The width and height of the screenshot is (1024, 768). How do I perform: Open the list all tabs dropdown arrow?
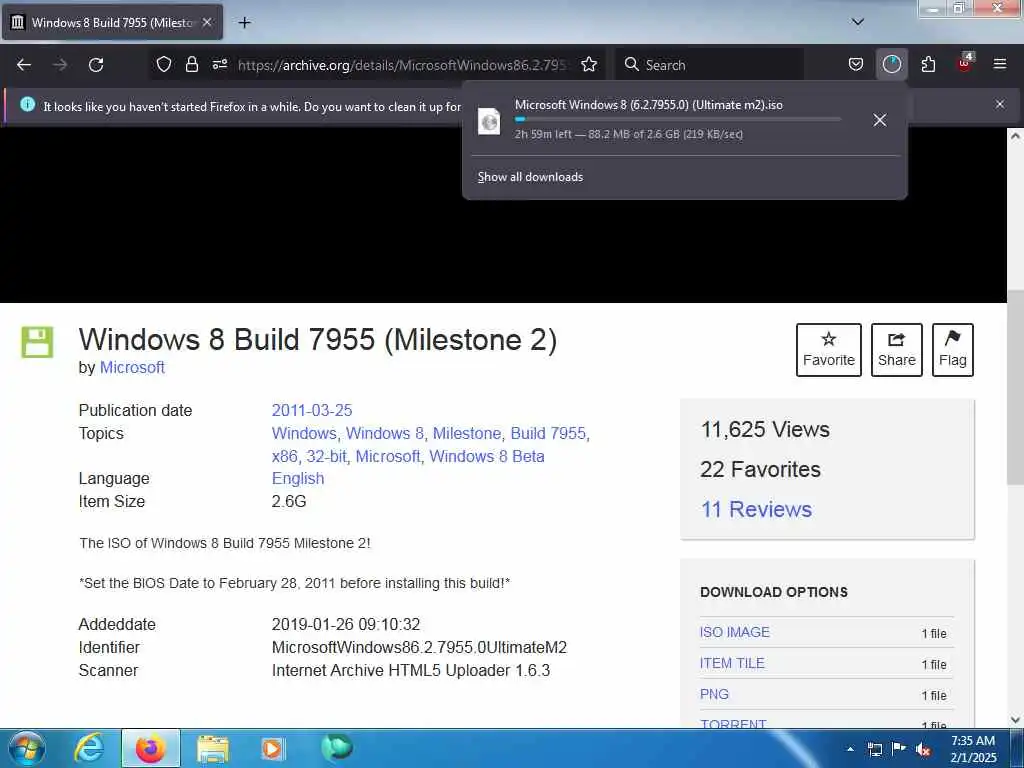click(858, 22)
